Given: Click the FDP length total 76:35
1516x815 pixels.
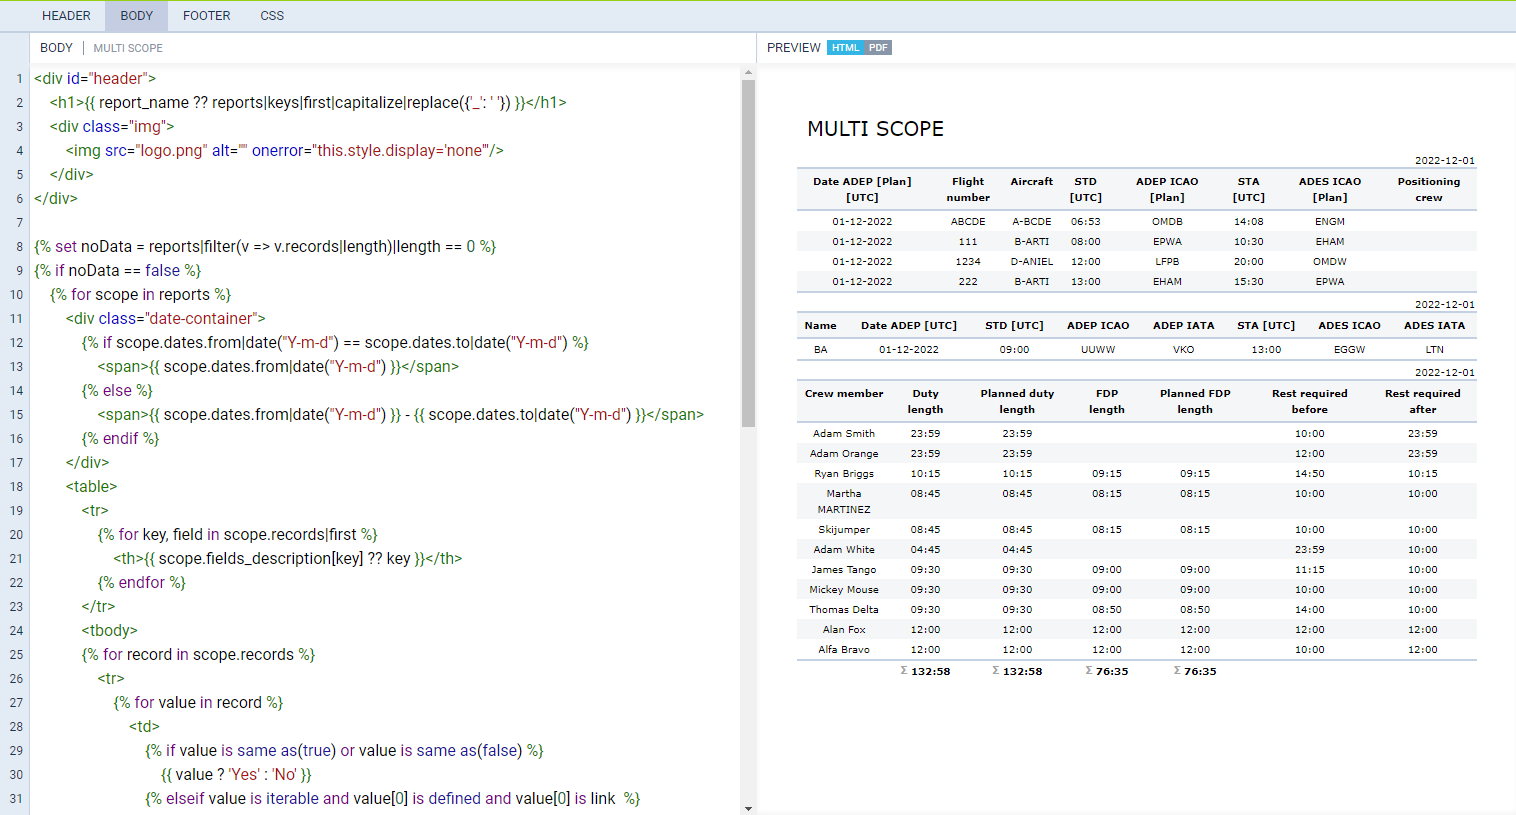Looking at the screenshot, I should point(1107,672).
